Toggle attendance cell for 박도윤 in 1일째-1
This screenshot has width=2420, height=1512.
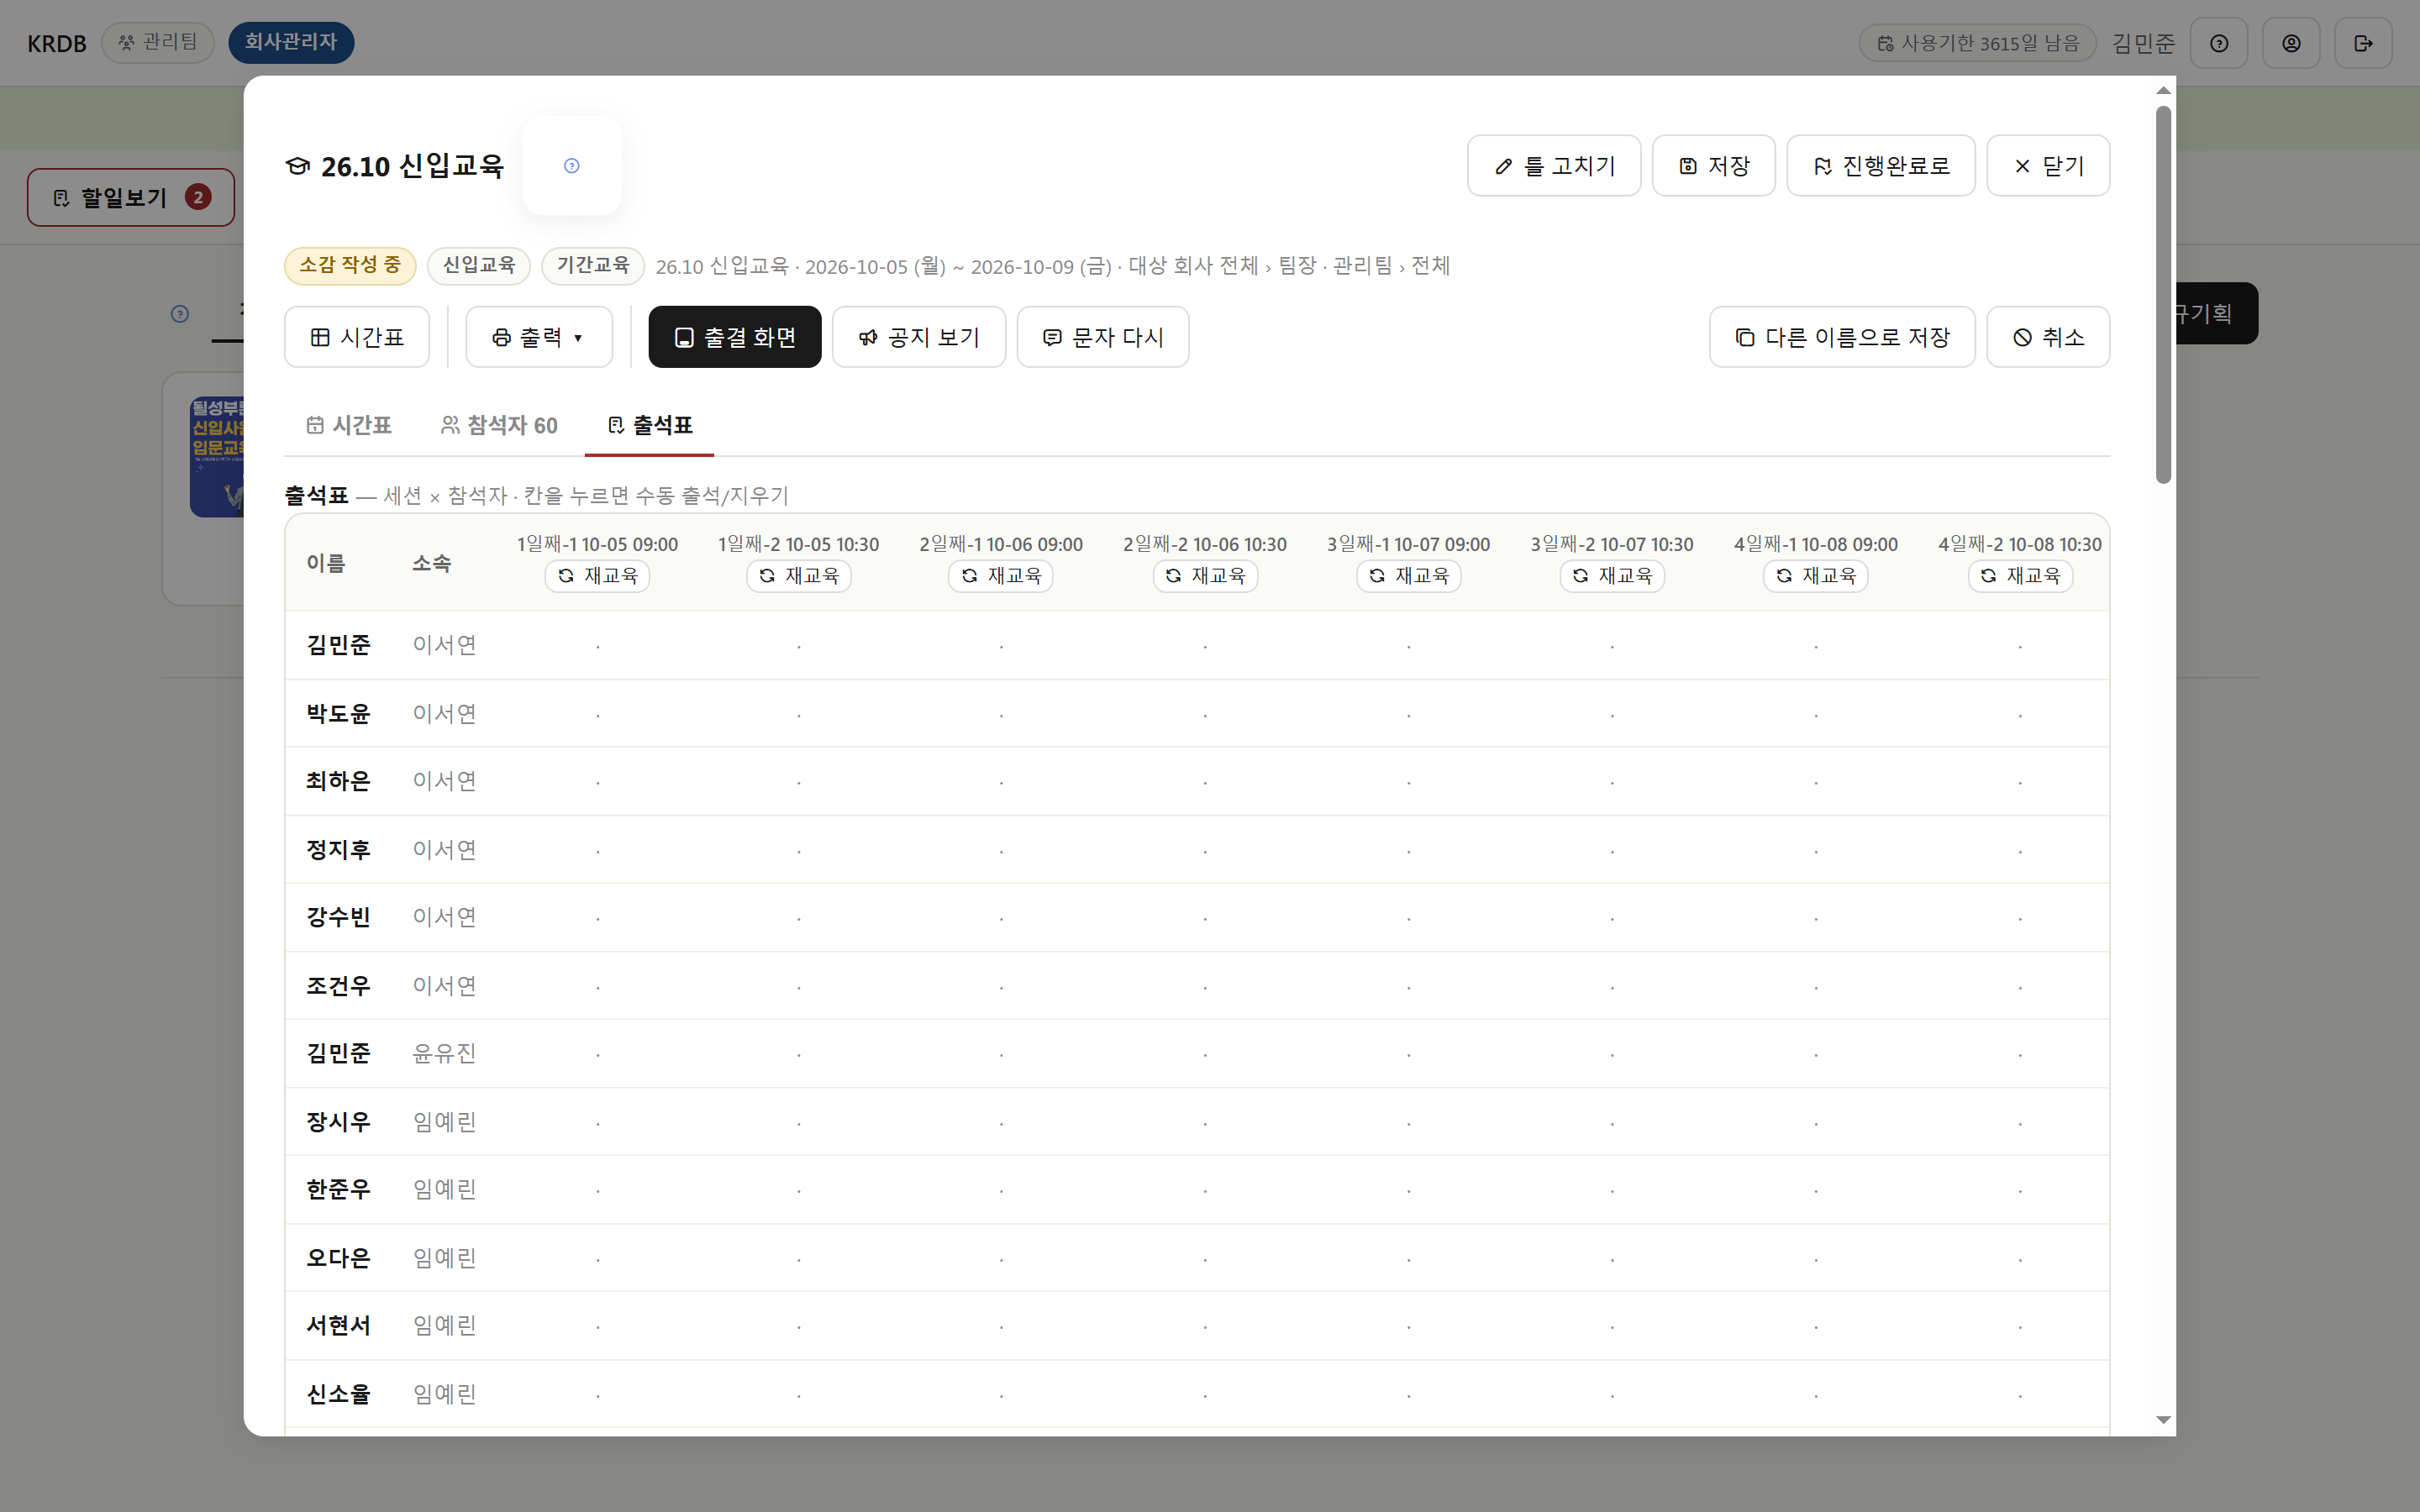[598, 714]
